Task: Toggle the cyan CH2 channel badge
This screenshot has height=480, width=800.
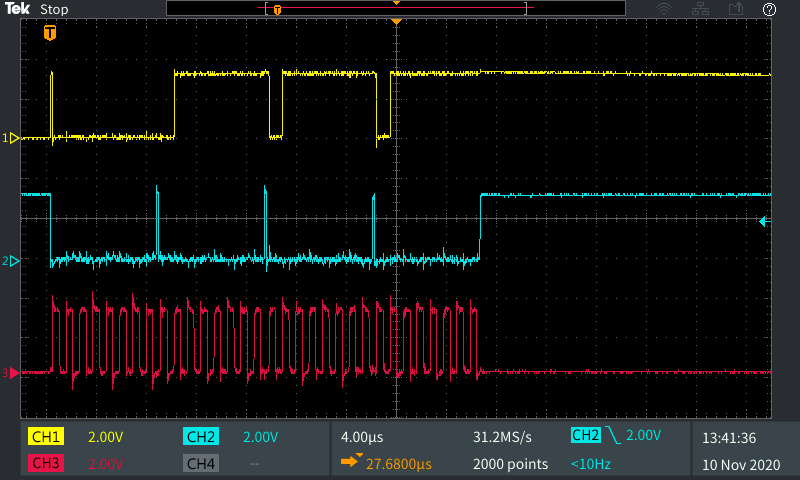Action: 201,437
